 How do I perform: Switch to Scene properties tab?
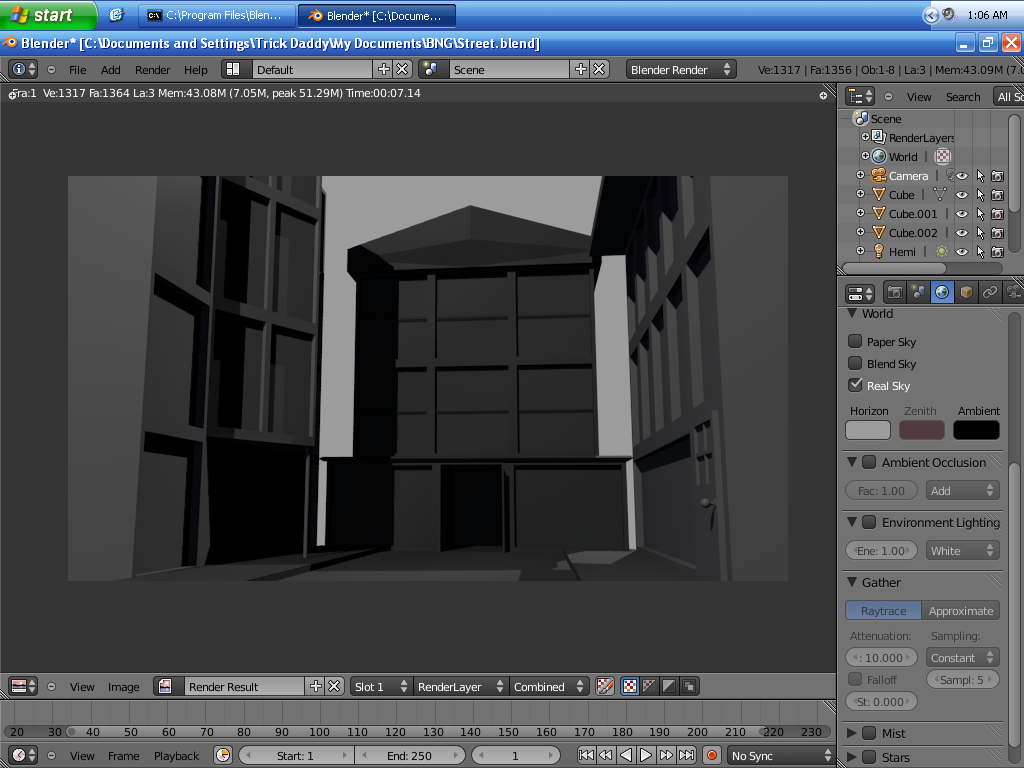coord(919,292)
